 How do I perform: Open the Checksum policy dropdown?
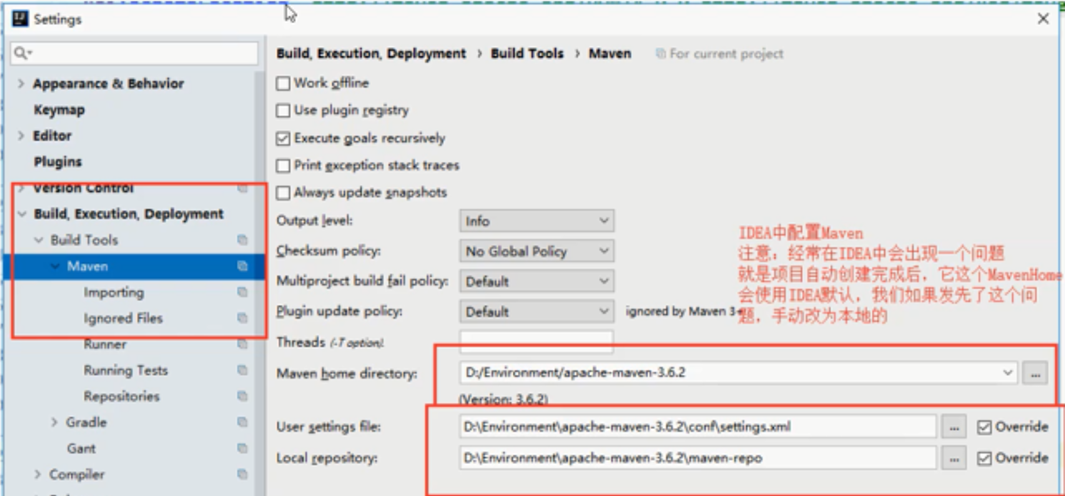click(x=537, y=251)
